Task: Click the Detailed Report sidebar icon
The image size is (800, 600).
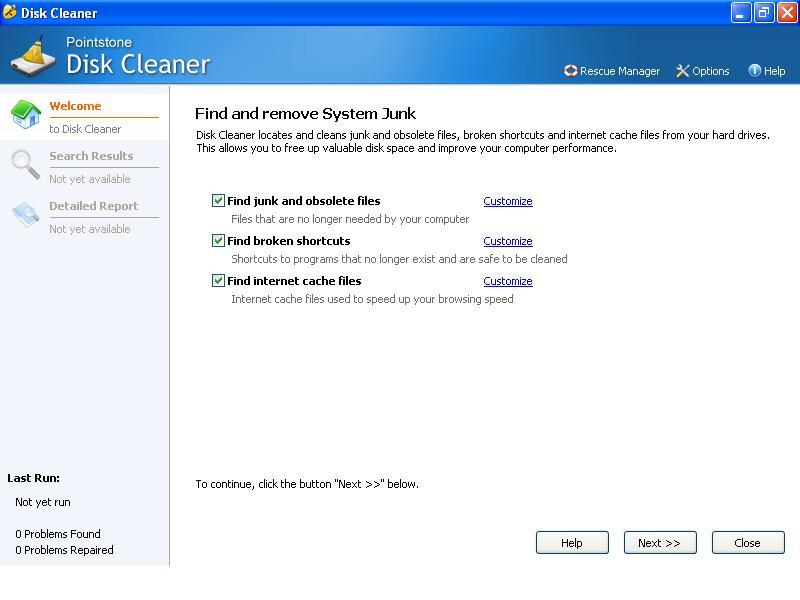Action: click(26, 214)
